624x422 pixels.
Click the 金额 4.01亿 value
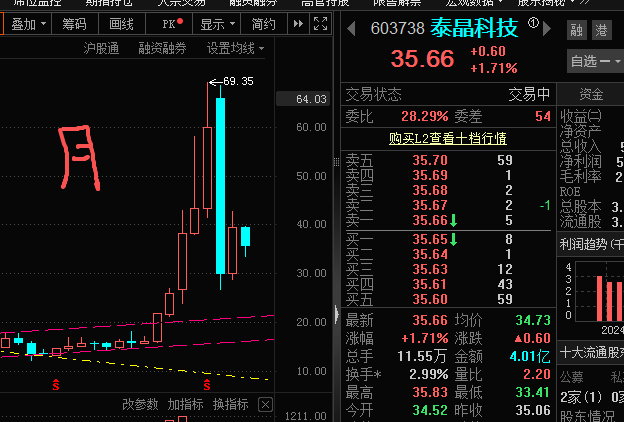[x=530, y=356]
